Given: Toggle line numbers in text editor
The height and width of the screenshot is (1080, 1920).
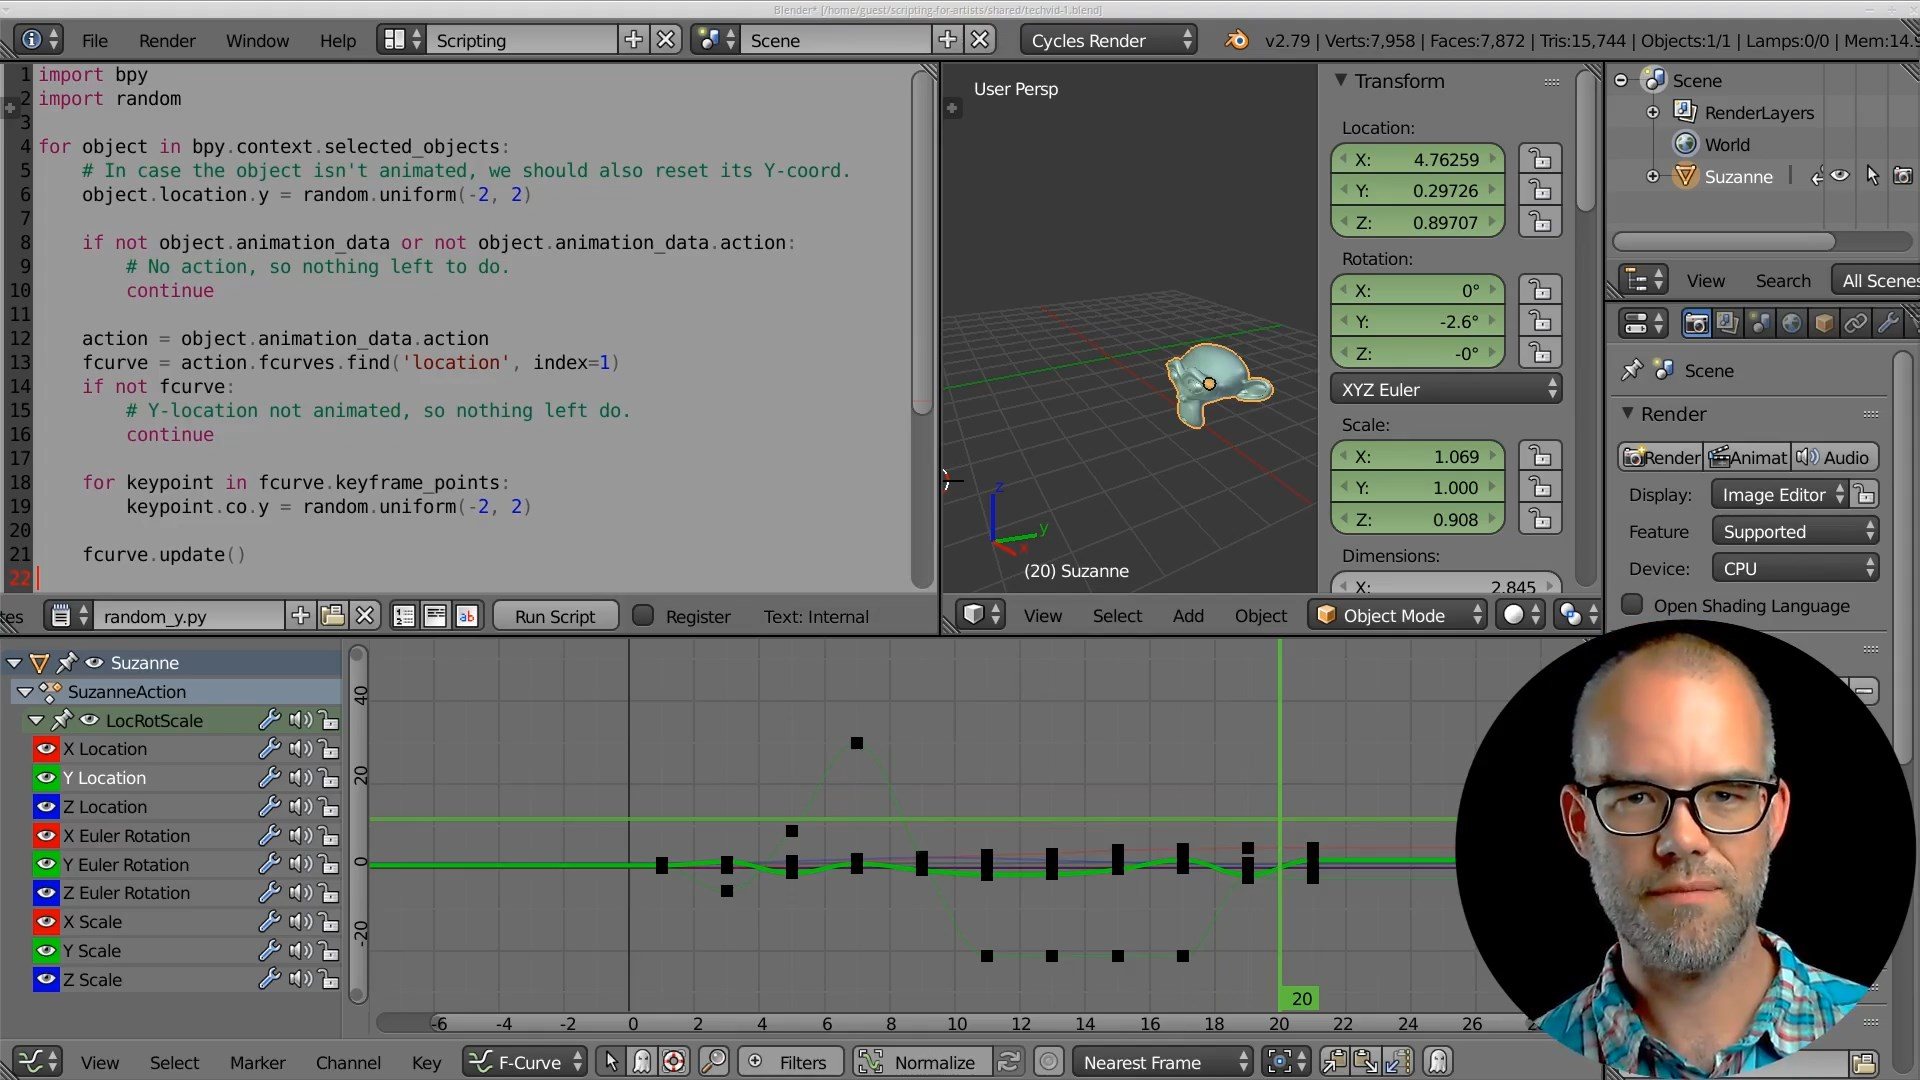Looking at the screenshot, I should (404, 616).
